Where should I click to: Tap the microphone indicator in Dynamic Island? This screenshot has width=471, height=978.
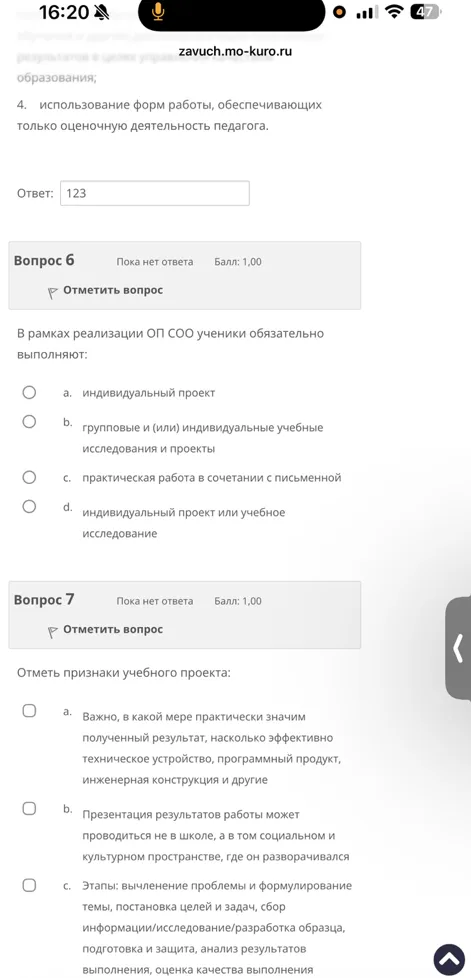[x=158, y=12]
